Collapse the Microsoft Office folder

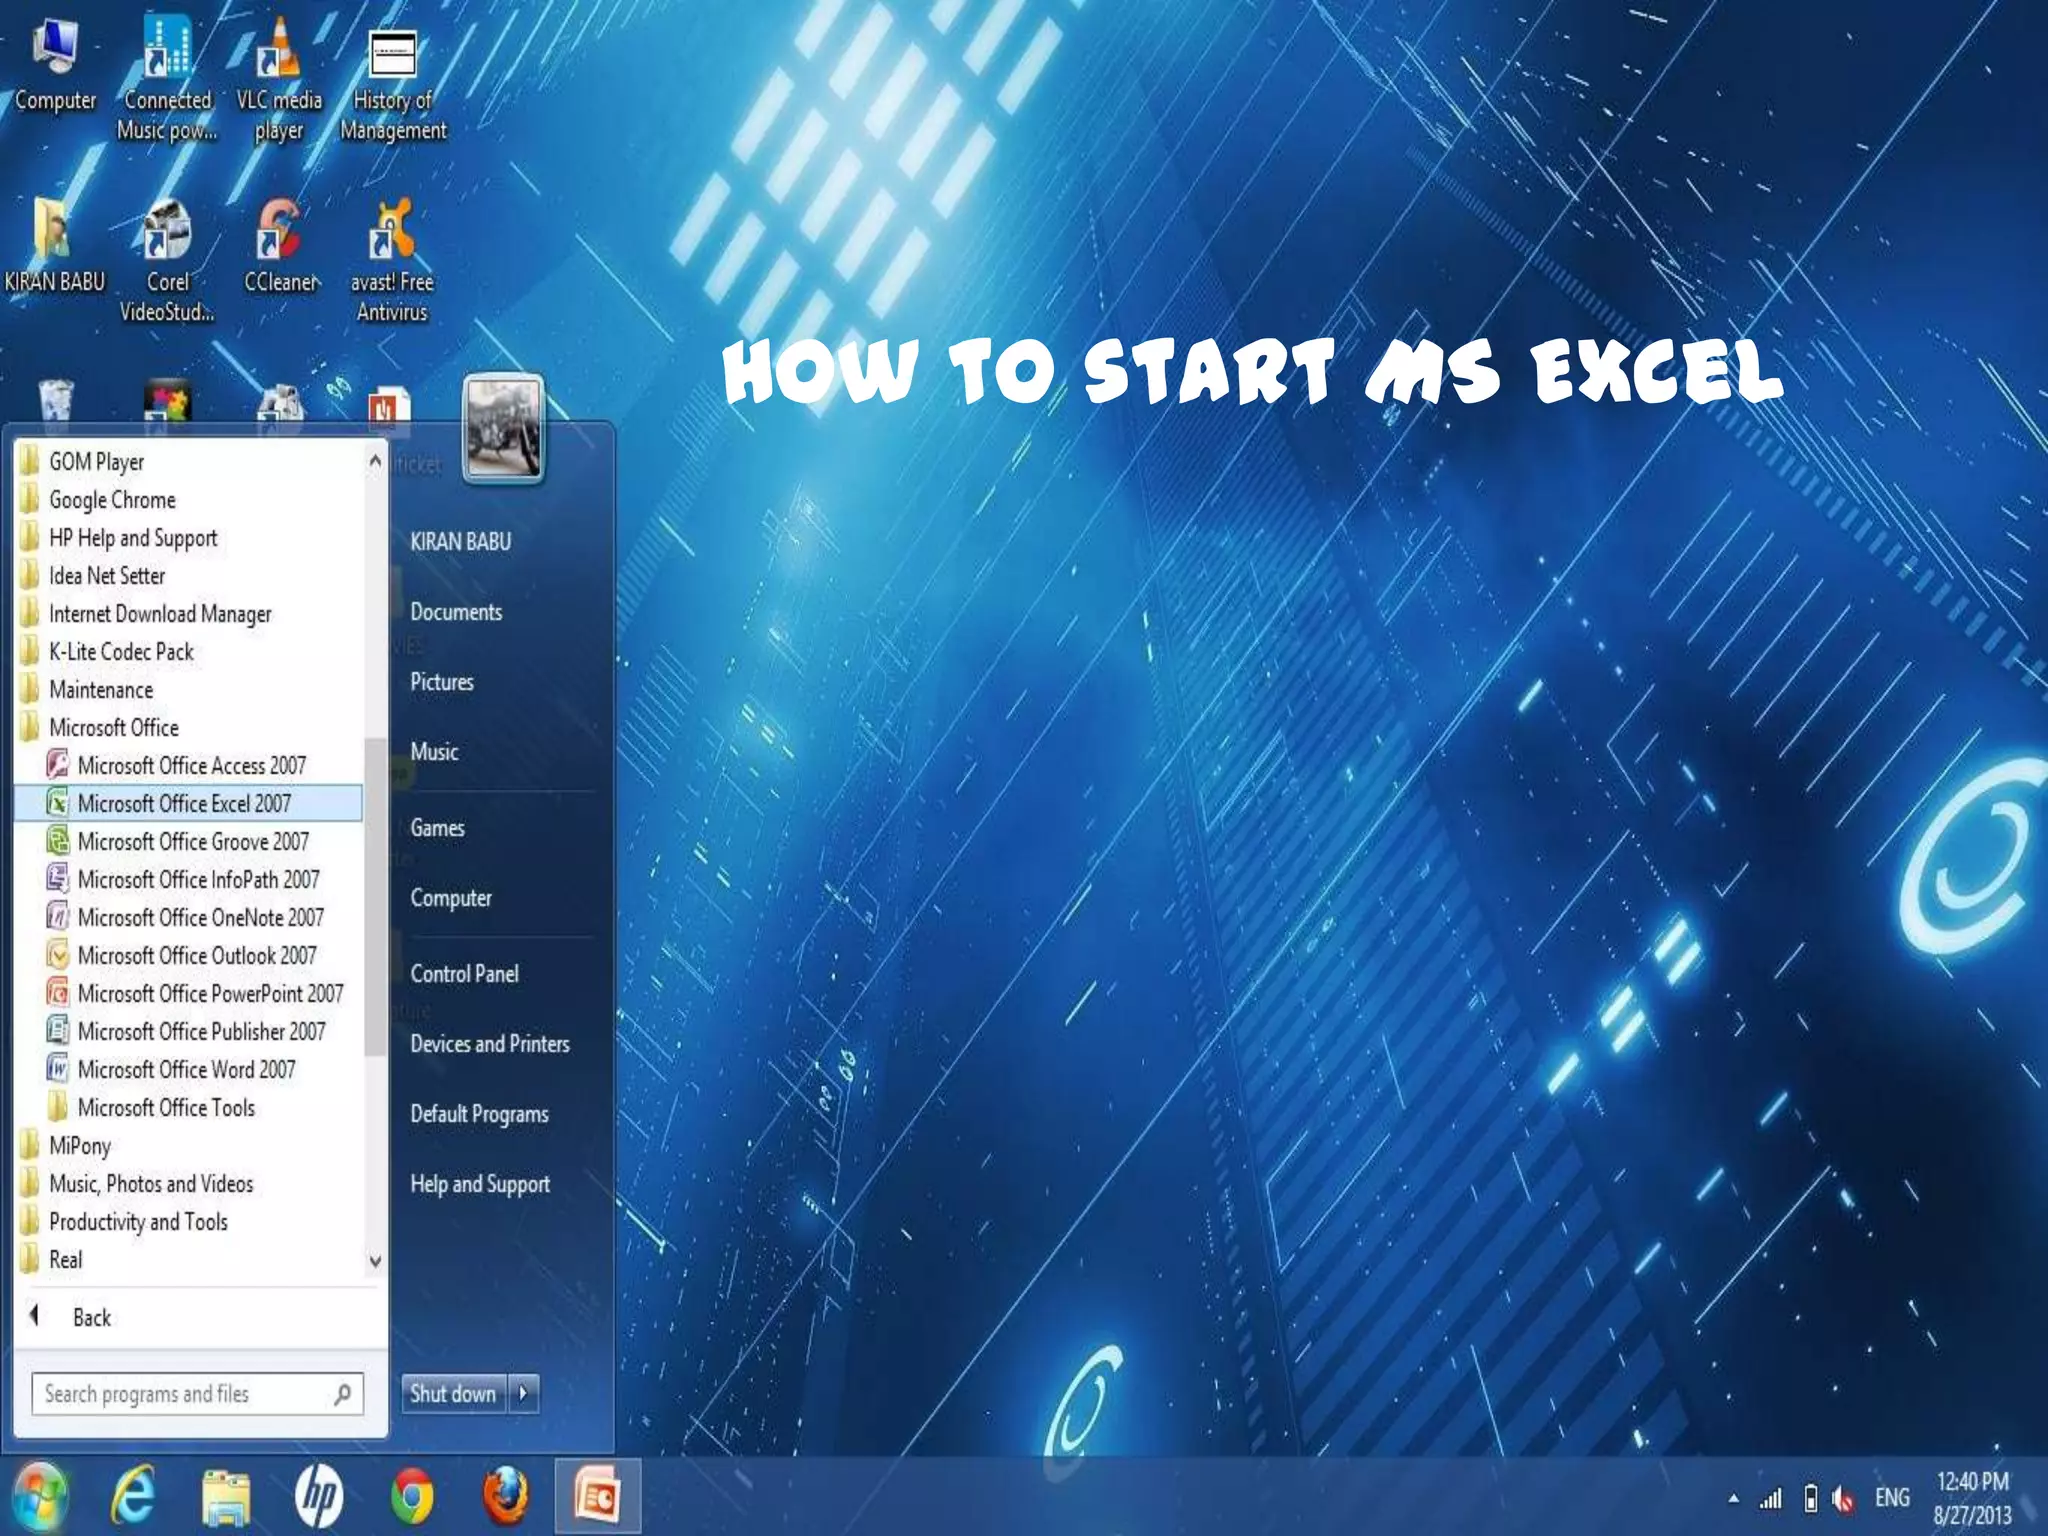pyautogui.click(x=190, y=727)
